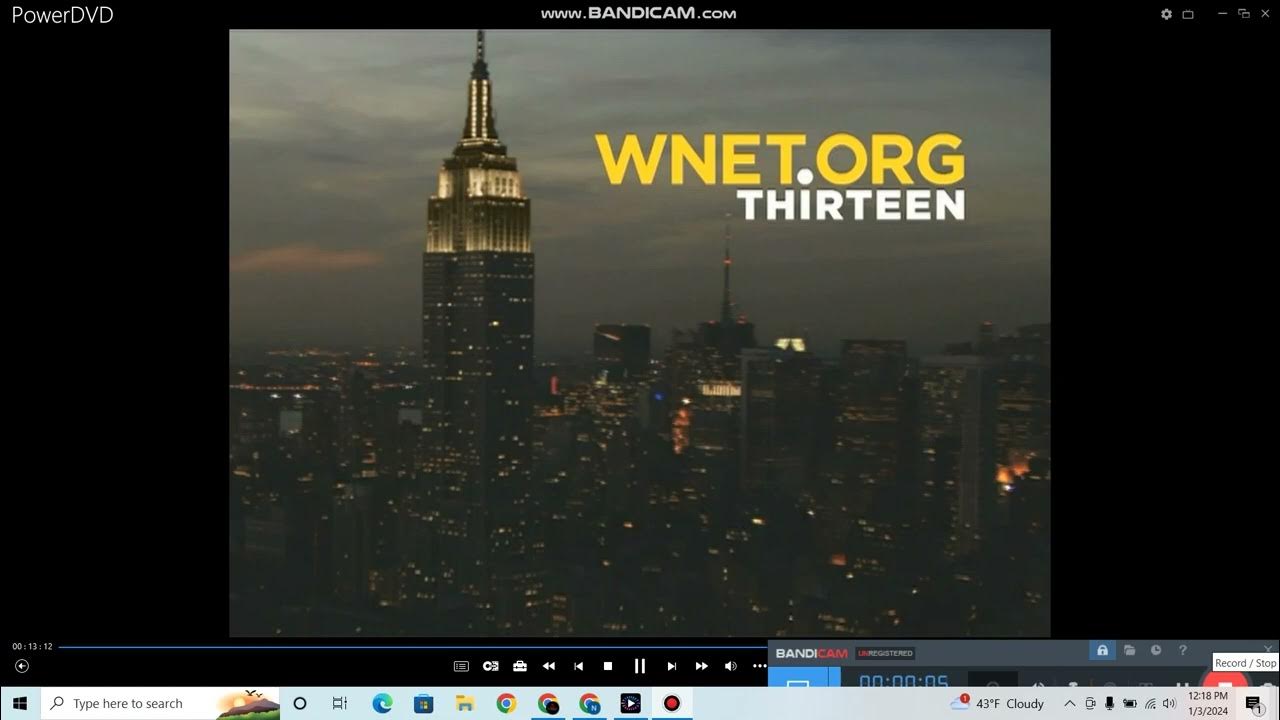Screen dimensions: 1280x720
Task: Open Bandicam taskbar icon
Action: coord(672,703)
